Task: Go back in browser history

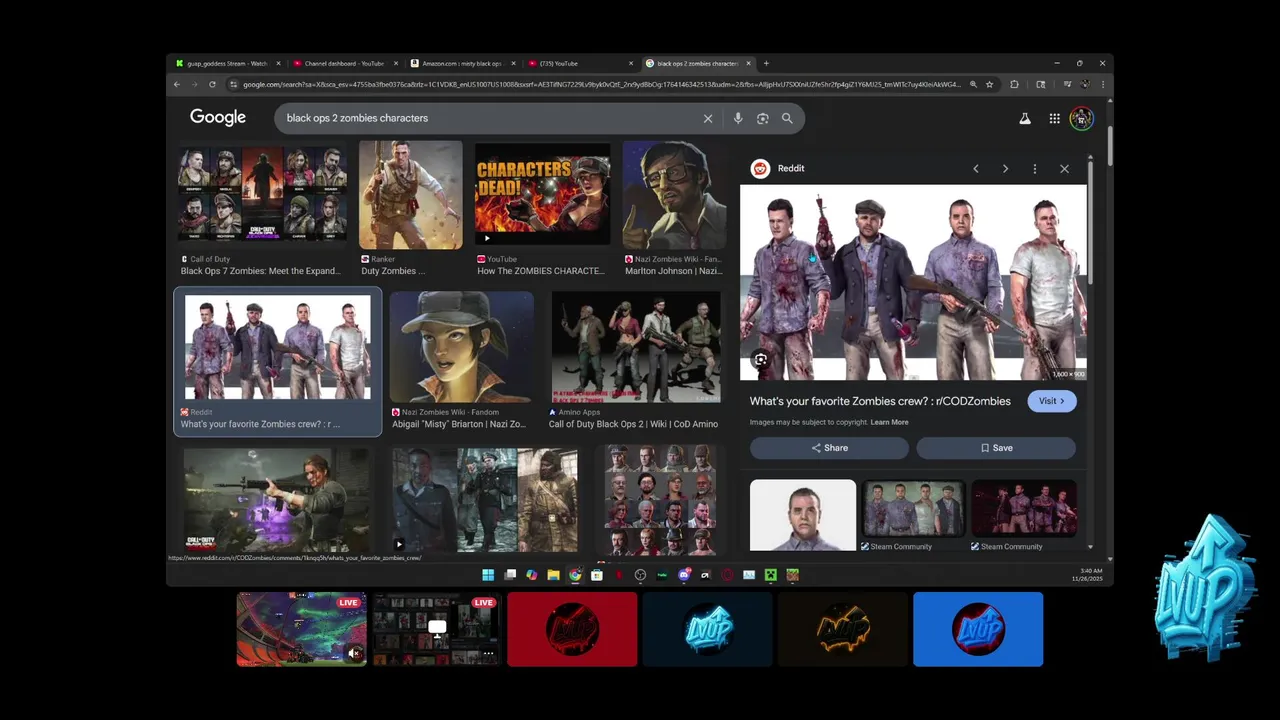Action: [177, 84]
